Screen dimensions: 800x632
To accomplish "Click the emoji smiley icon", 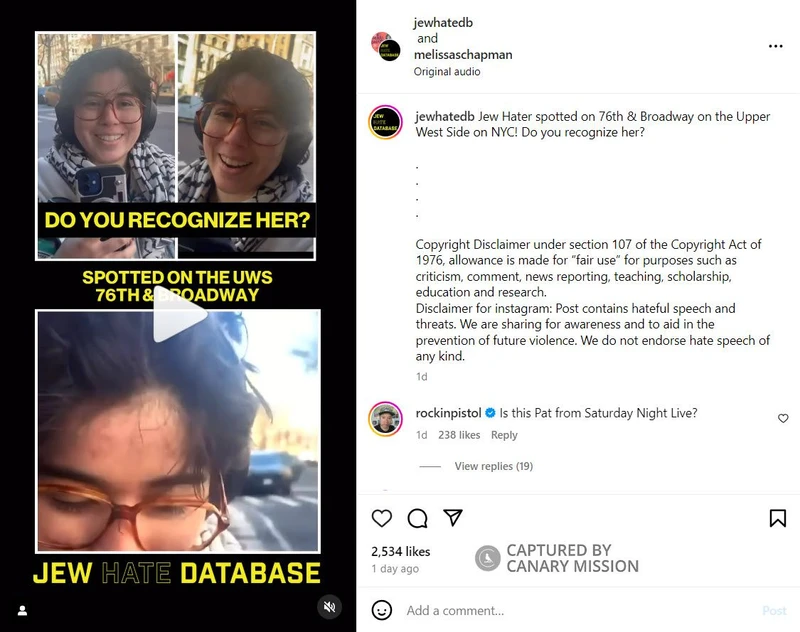I will point(382,610).
